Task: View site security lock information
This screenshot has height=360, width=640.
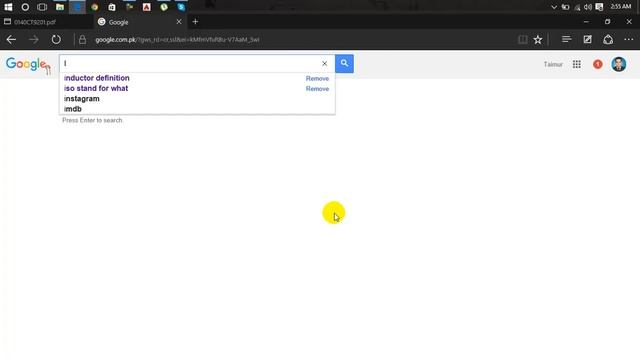Action: (x=82, y=40)
